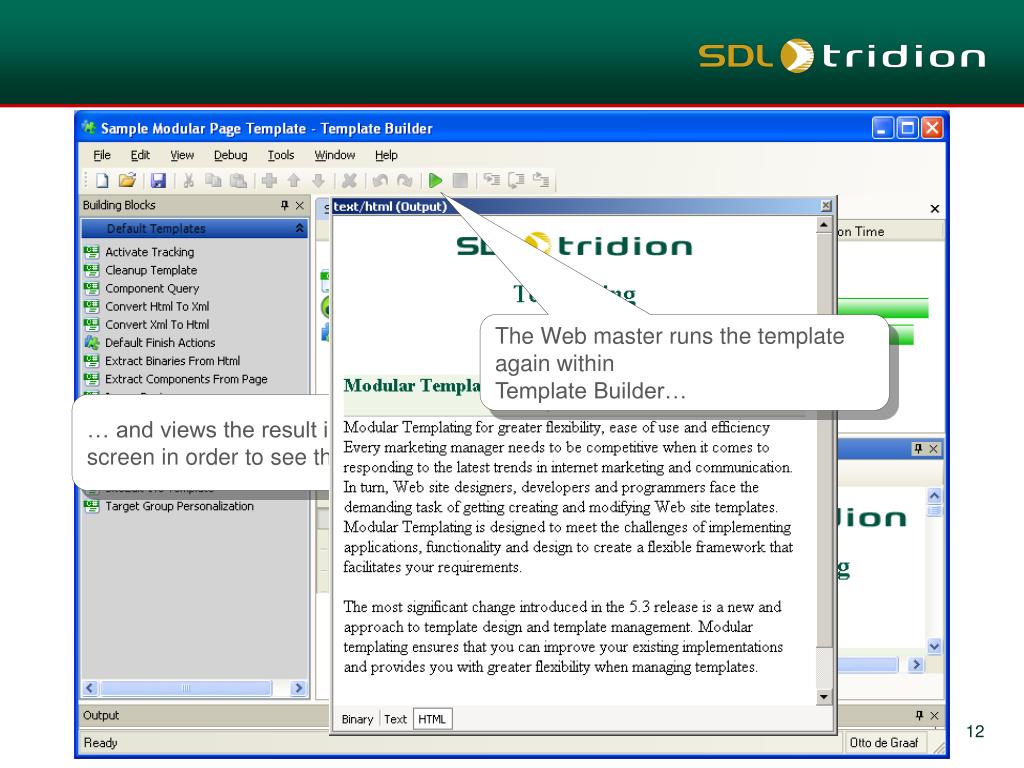This screenshot has width=1024, height=768.
Task: Select Cleanup Template building block
Action: [x=151, y=270]
